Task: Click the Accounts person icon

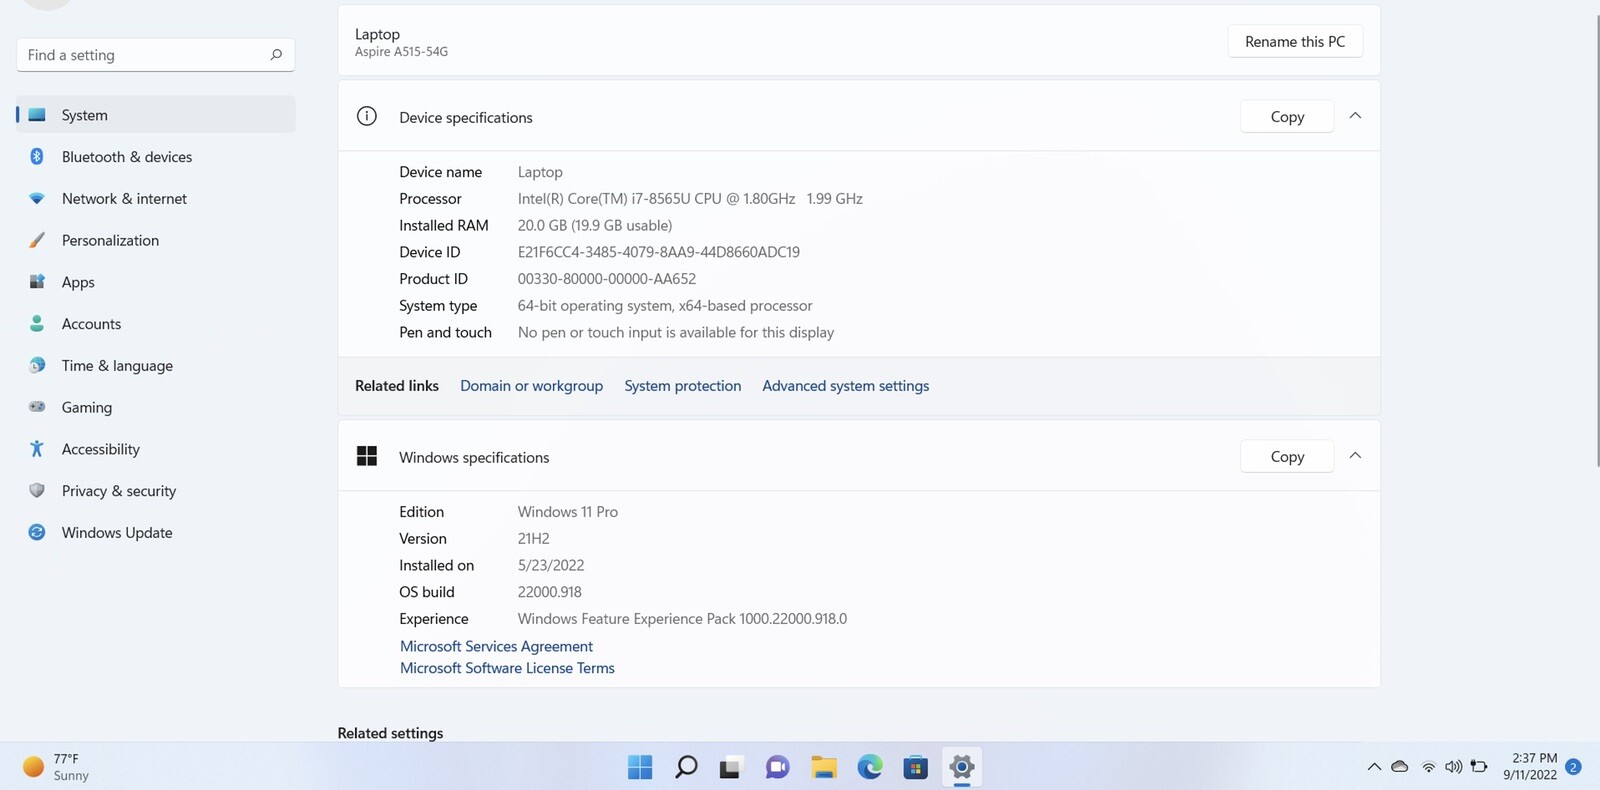Action: 37,324
